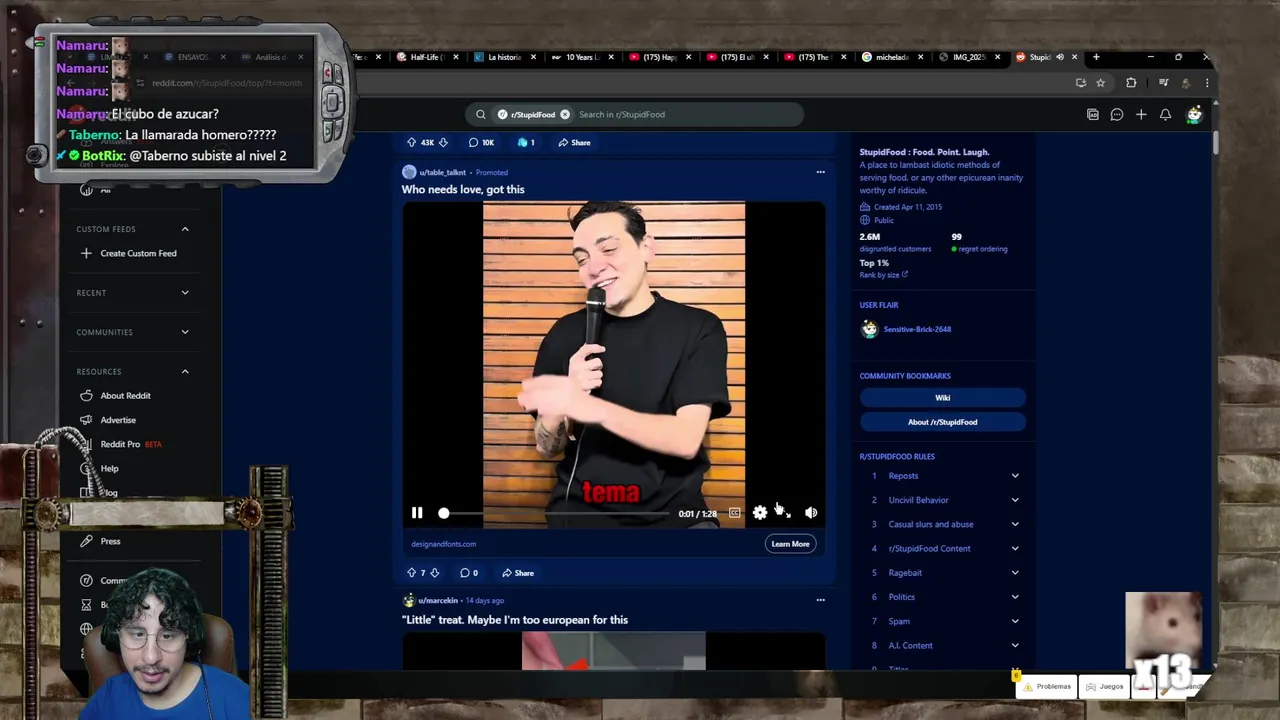Open u/table_talknt profile
Screen dimensions: 1280x720
pyautogui.click(x=442, y=172)
